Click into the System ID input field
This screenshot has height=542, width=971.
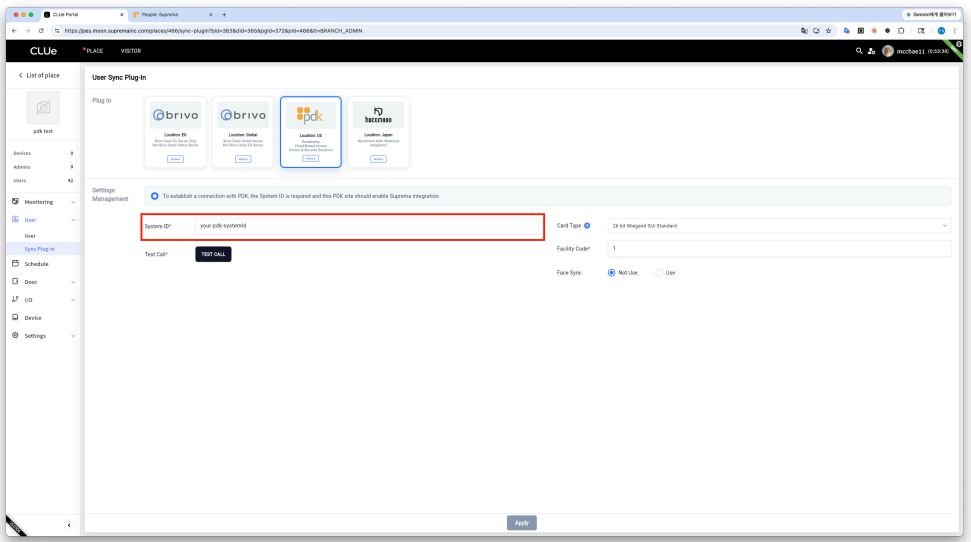click(x=368, y=226)
